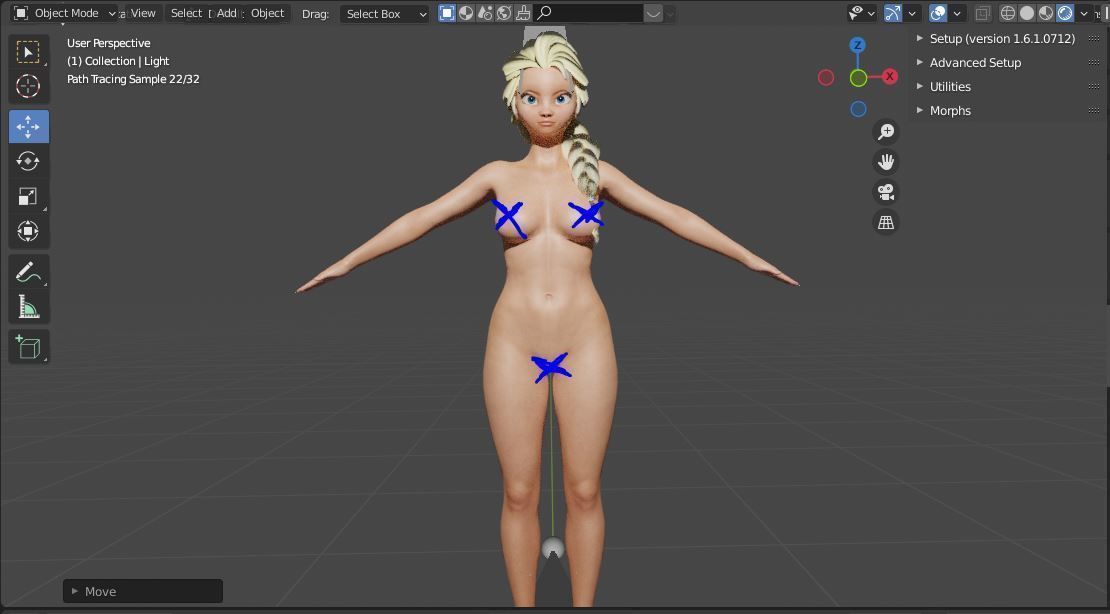Open the Drag Select Box dropdown
Screen dimensions: 1110x614
coord(384,13)
